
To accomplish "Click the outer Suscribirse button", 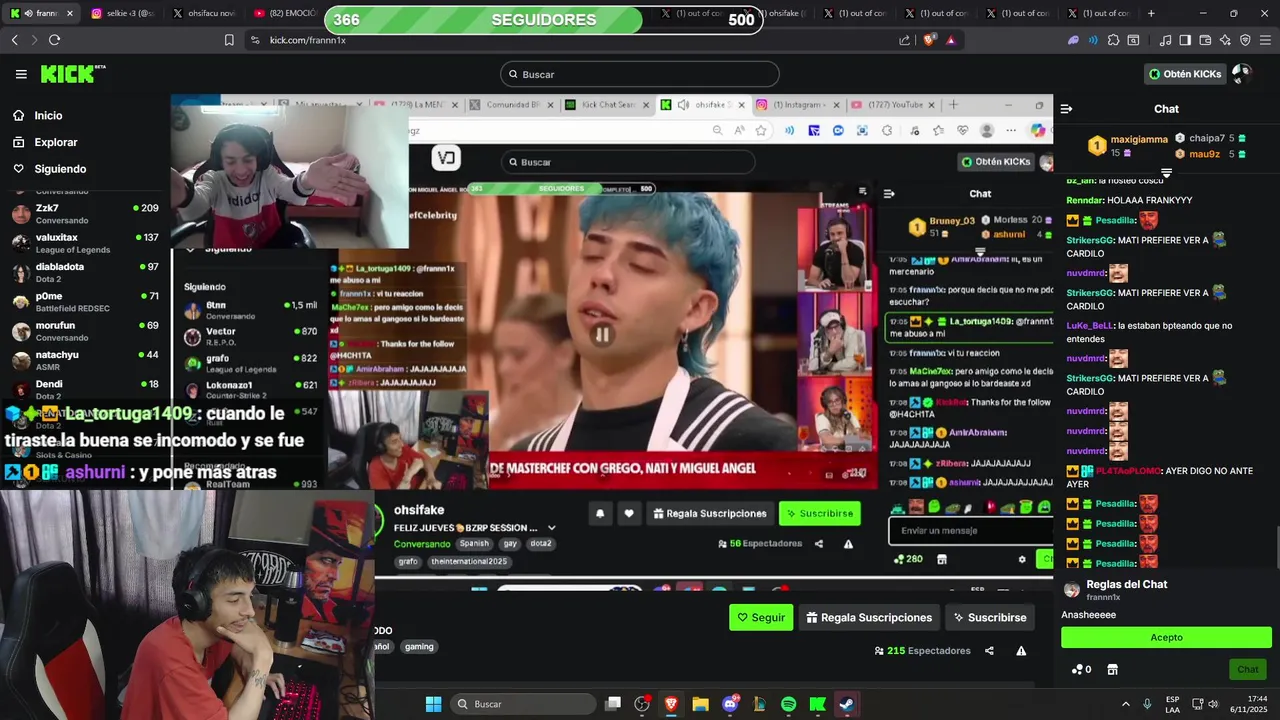I will (989, 617).
